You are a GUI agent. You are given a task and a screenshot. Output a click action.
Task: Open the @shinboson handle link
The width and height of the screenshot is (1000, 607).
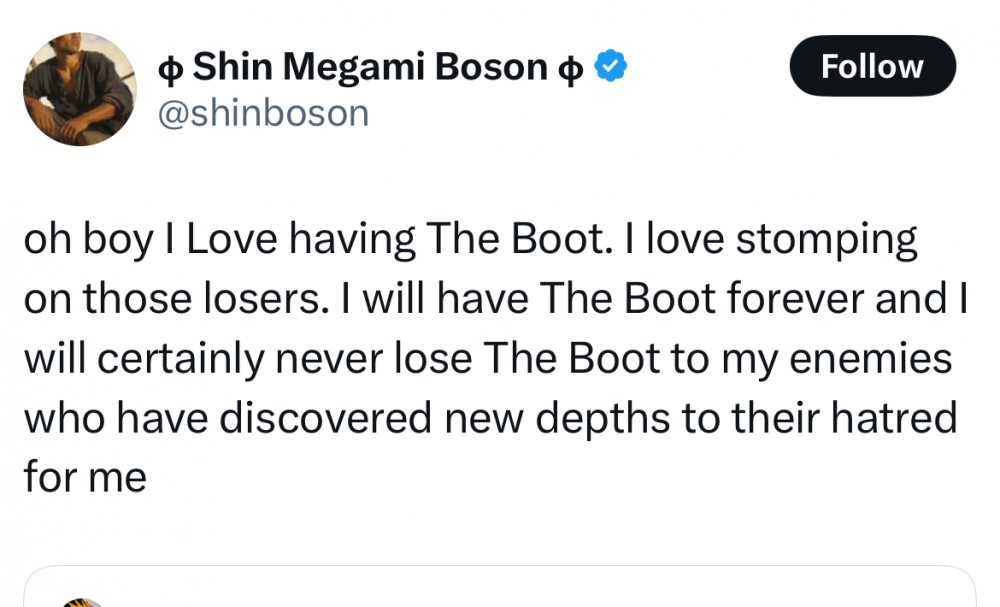[x=264, y=113]
